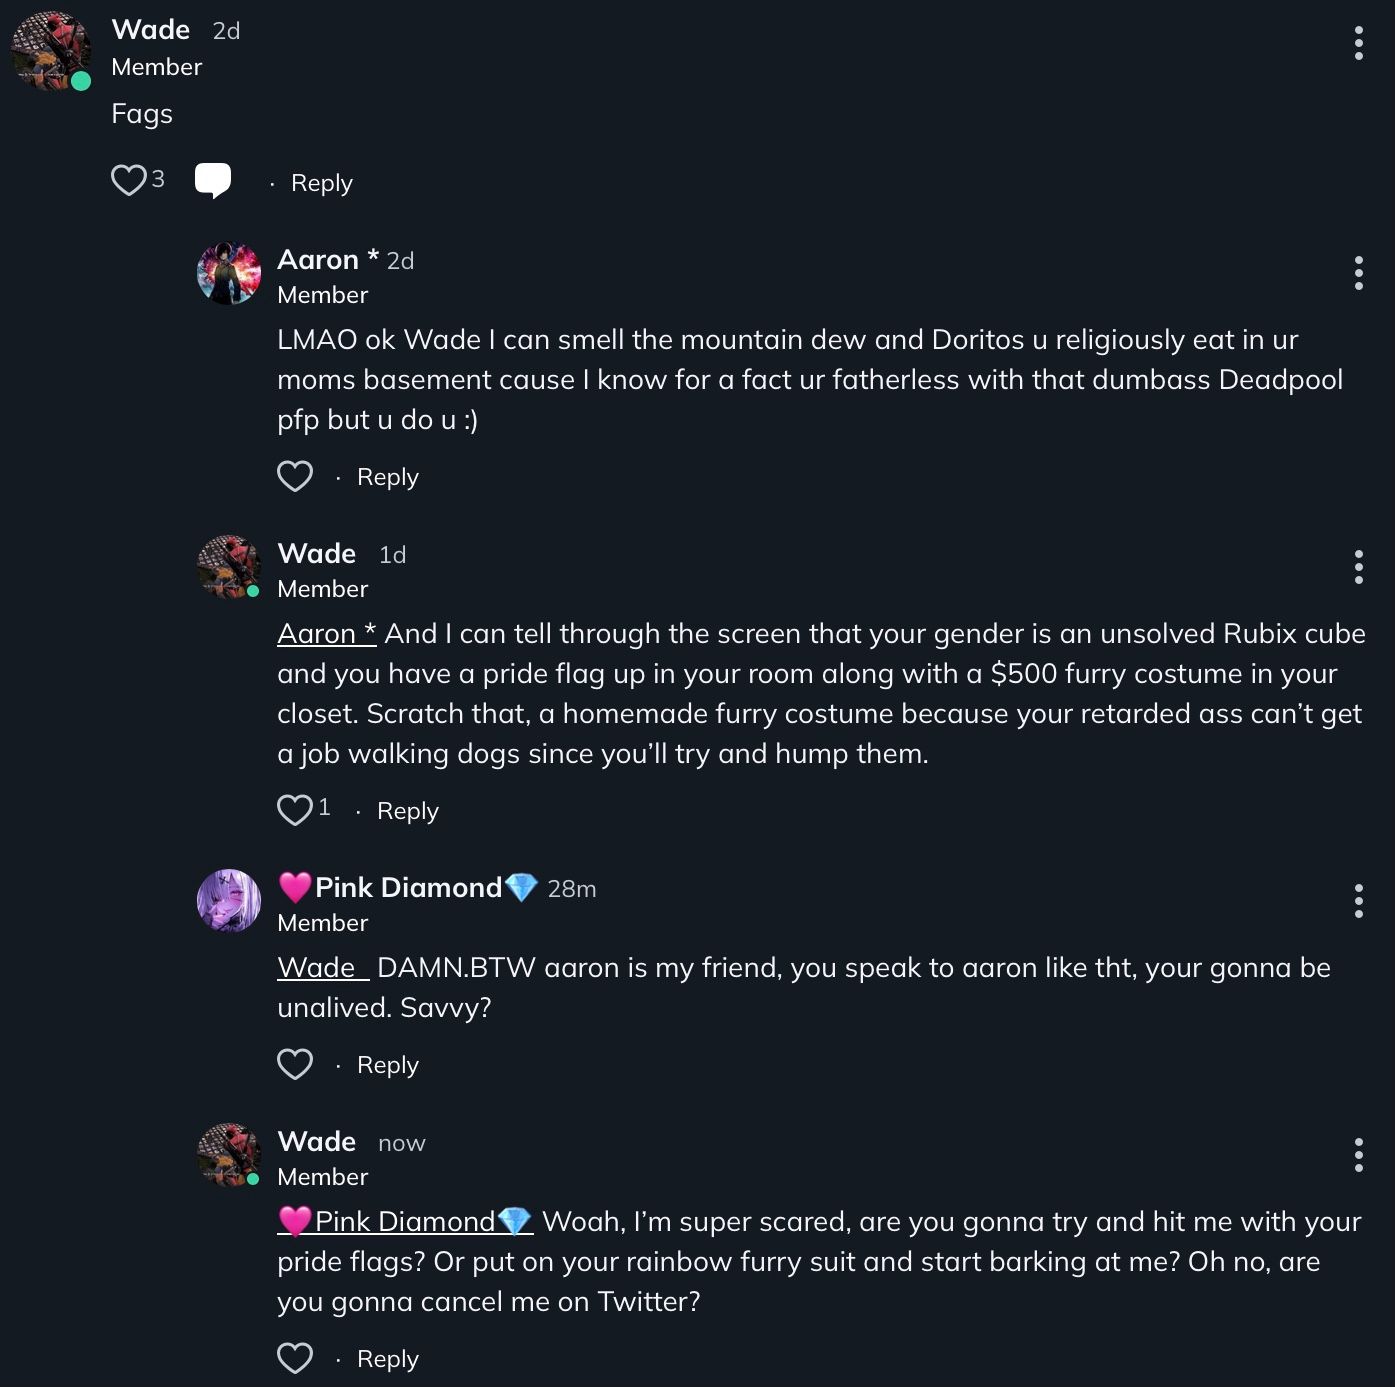
Task: Open options for Pink Diamond's comment
Action: (x=1358, y=901)
